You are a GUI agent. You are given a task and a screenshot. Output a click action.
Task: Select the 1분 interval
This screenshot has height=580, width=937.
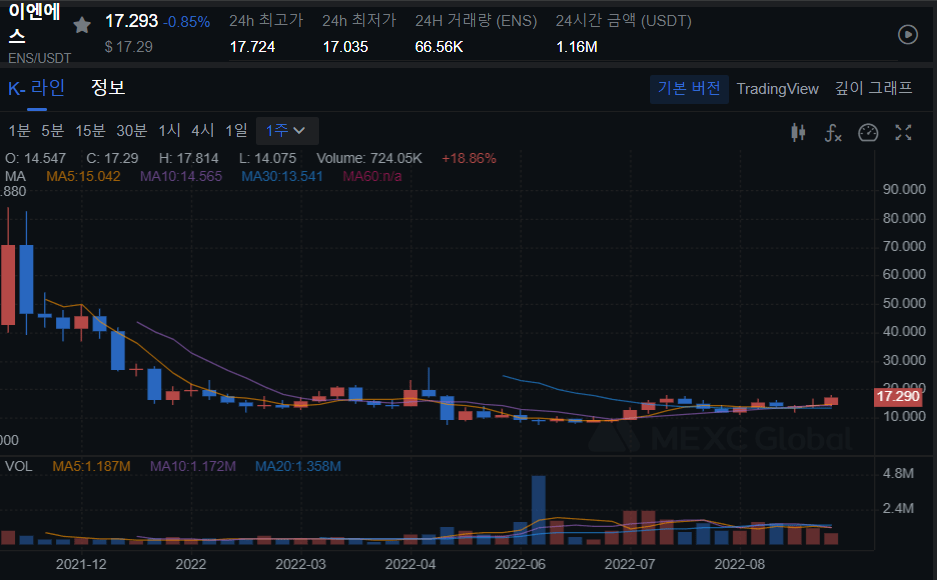click(19, 130)
